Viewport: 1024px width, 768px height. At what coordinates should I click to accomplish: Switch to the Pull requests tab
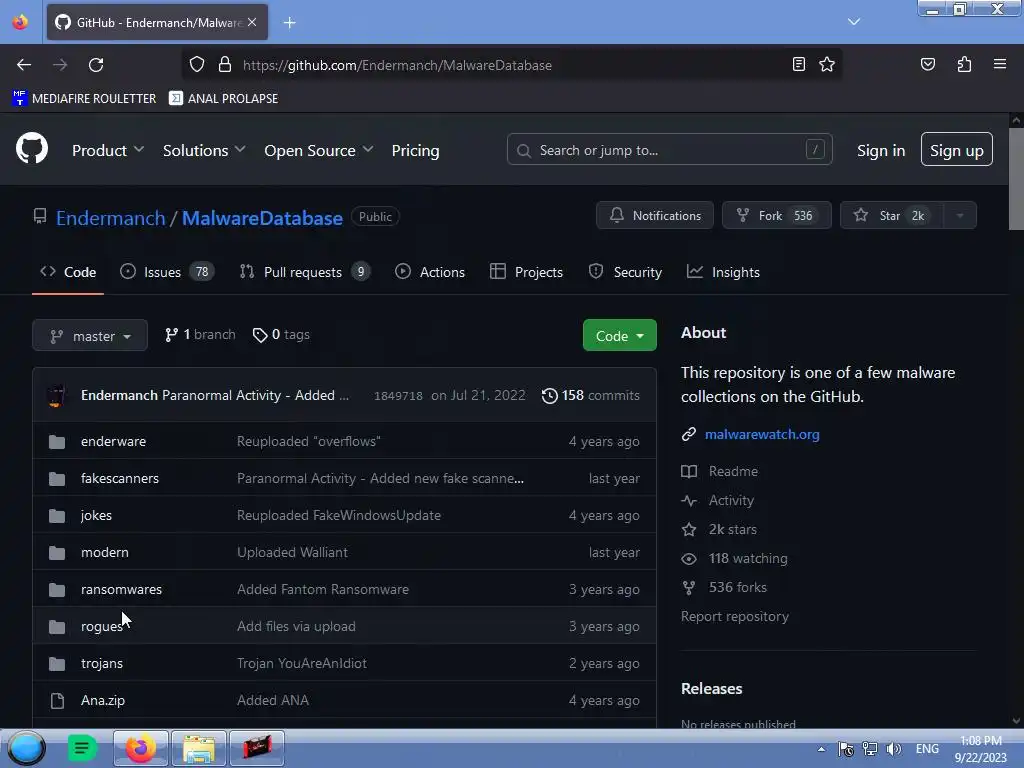pyautogui.click(x=304, y=272)
